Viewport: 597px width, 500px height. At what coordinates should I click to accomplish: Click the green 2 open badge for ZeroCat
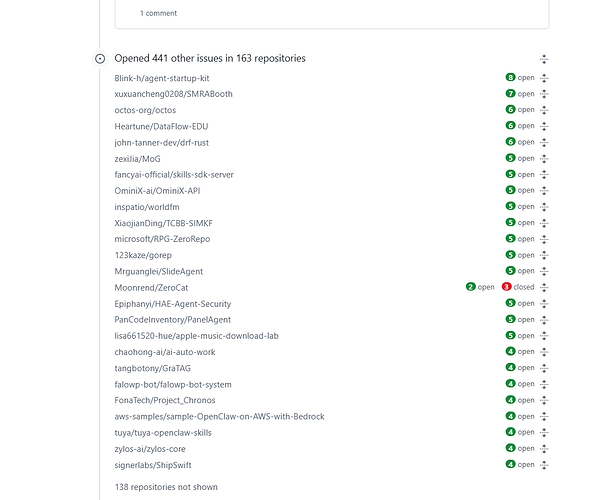tap(480, 287)
